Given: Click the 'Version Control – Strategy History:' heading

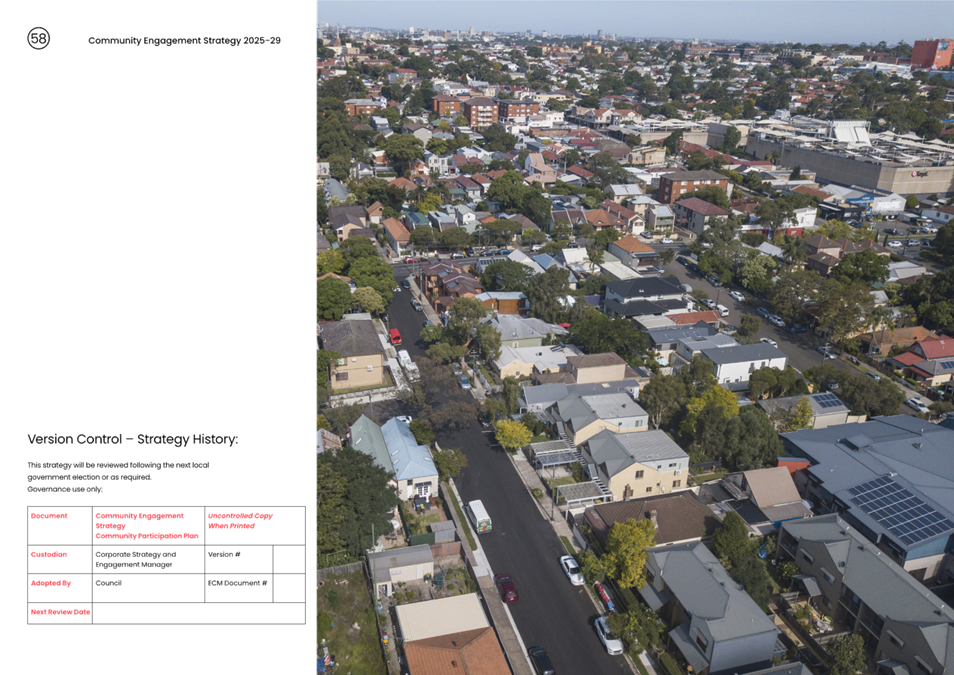Looking at the screenshot, I should pyautogui.click(x=133, y=439).
